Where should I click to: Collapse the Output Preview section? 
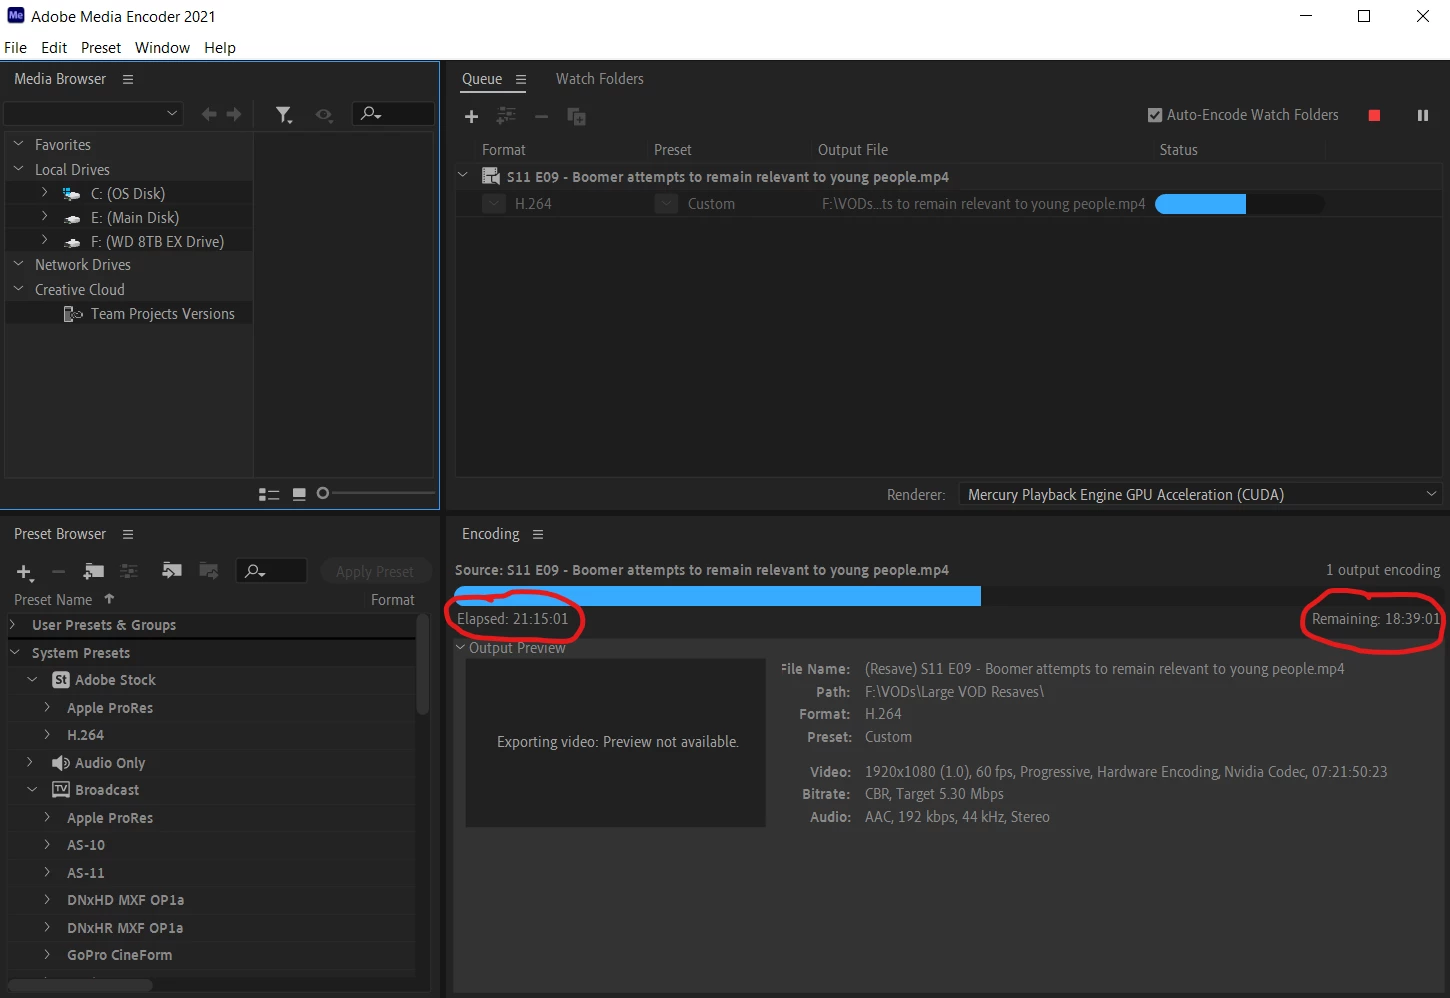point(461,647)
